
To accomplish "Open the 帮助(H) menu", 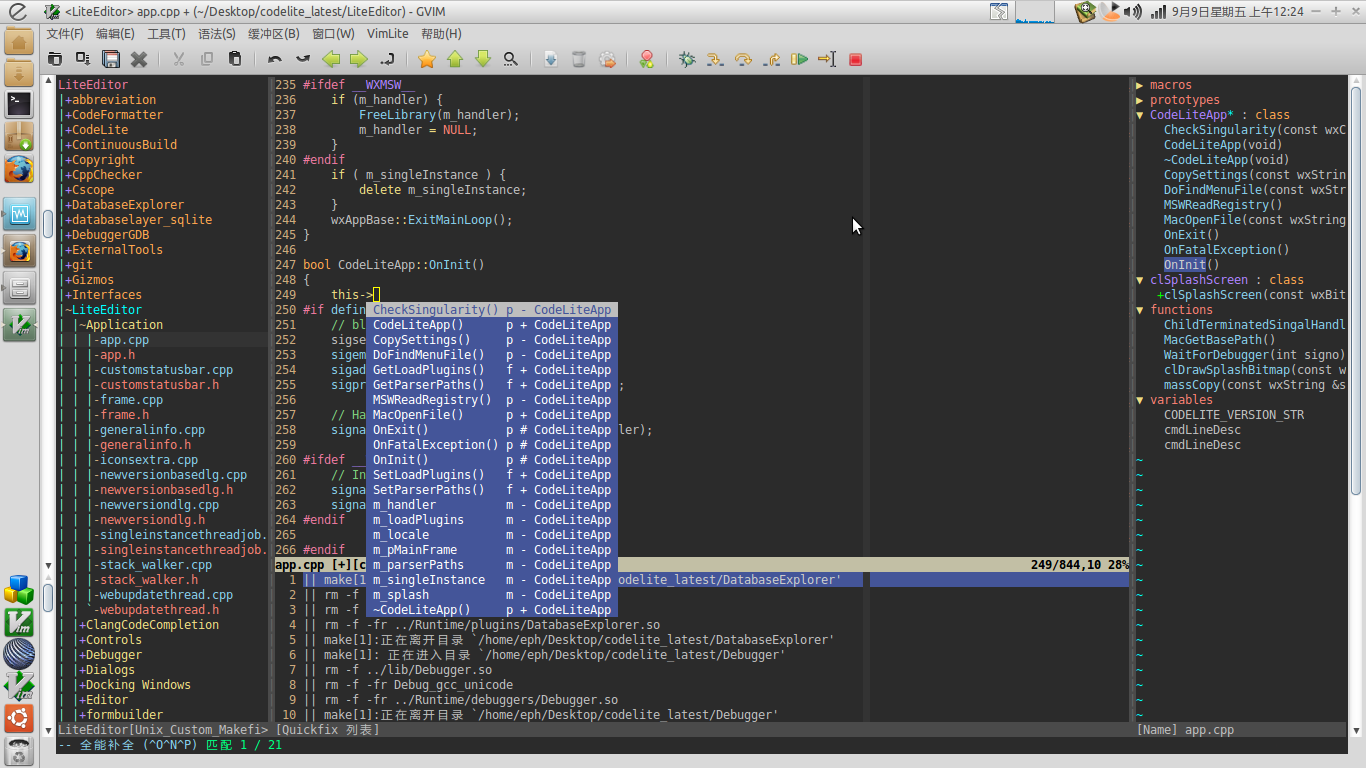I will point(441,34).
